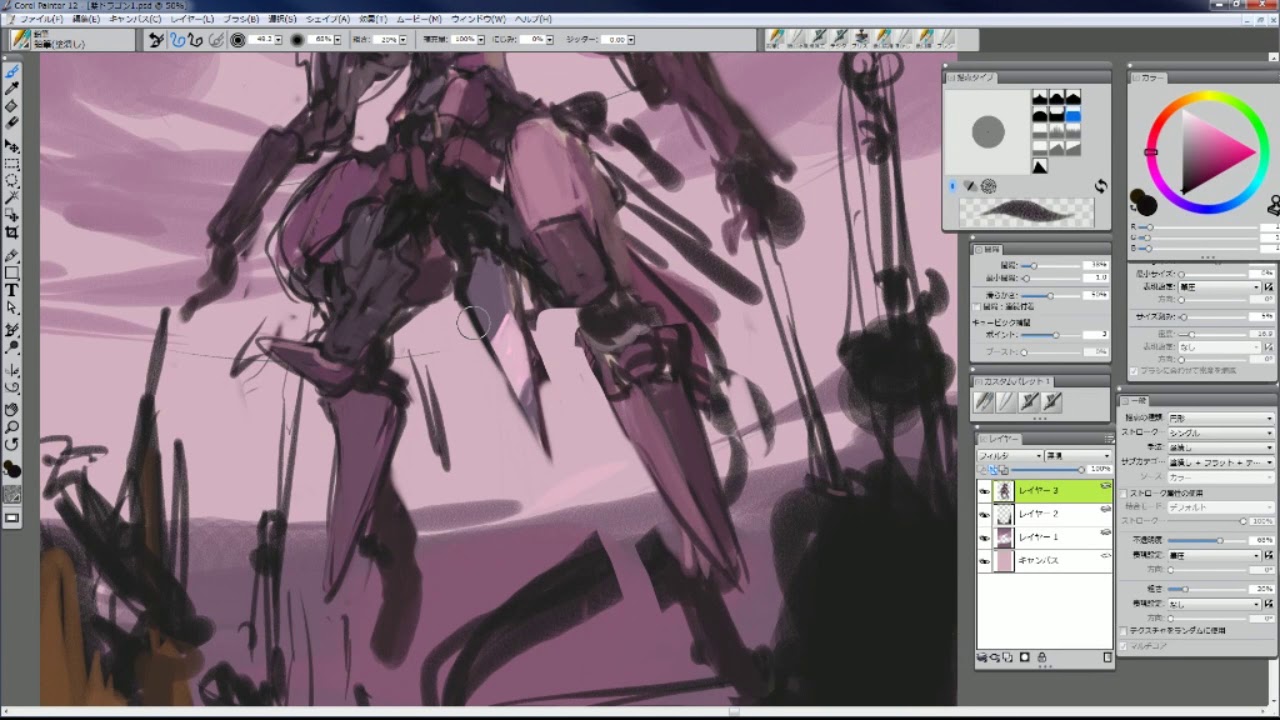Viewport: 1280px width, 720px height.
Task: Open 100% resaturation dropdown arrow
Action: (481, 40)
